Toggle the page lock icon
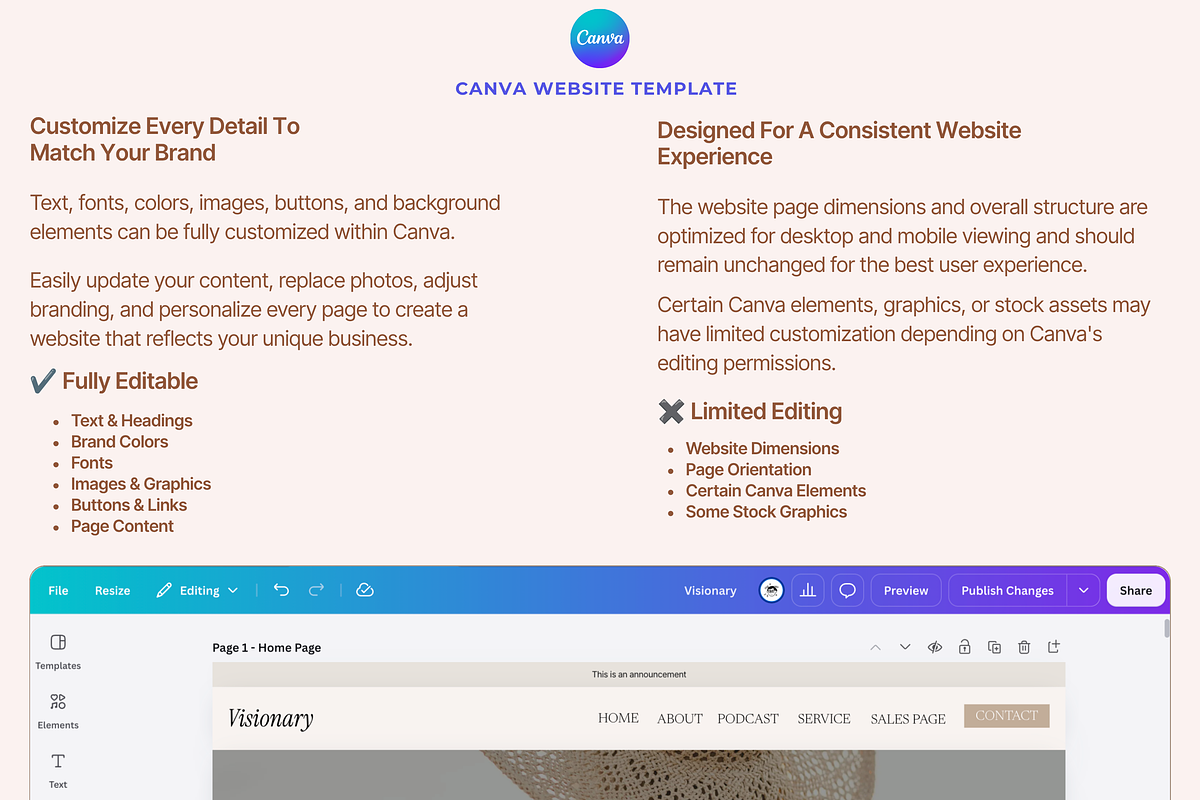The height and width of the screenshot is (800, 1200). pos(964,647)
